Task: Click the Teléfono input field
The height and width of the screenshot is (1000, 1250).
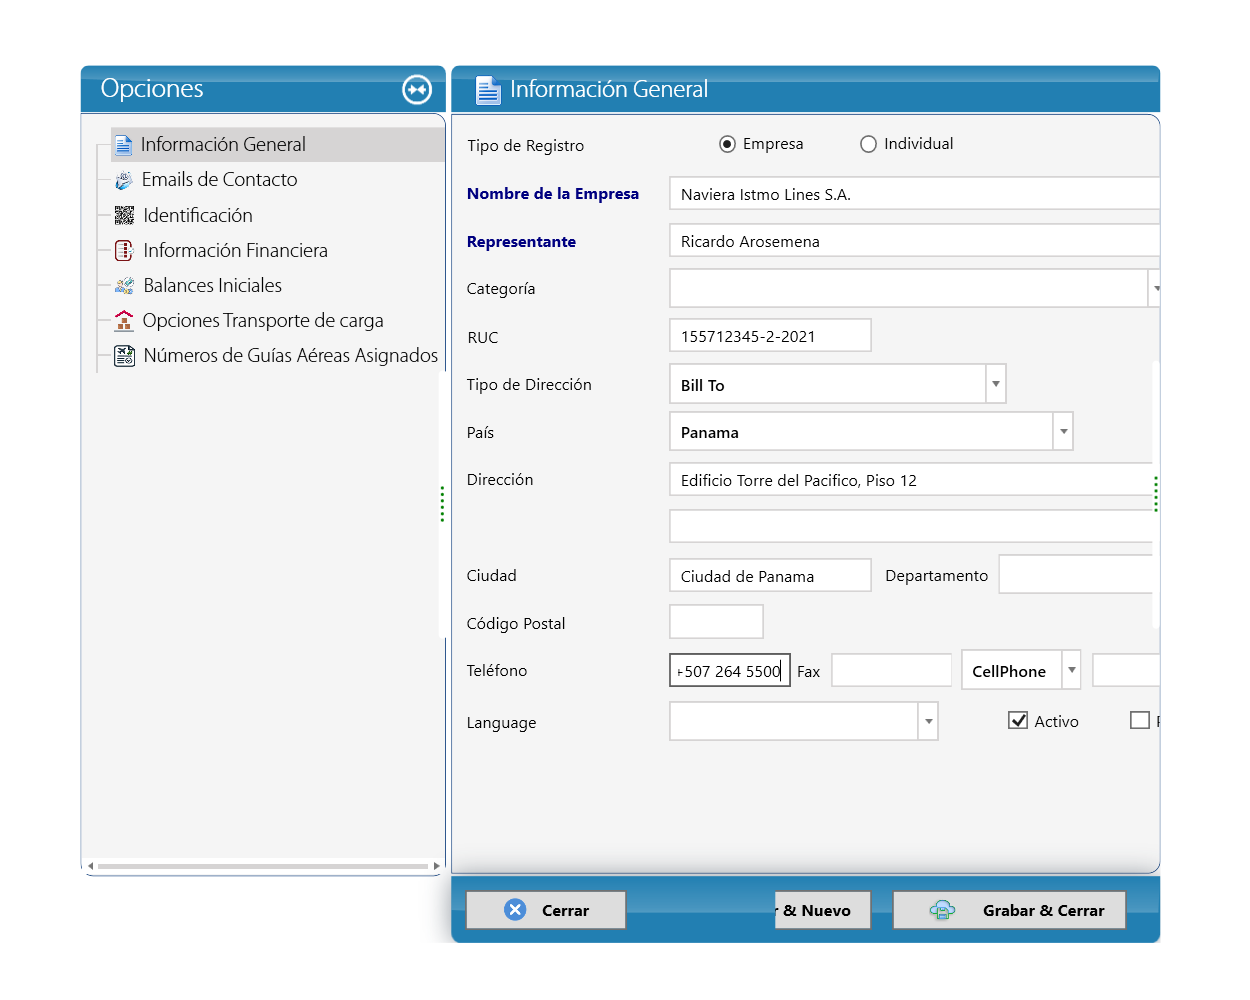Action: 730,670
